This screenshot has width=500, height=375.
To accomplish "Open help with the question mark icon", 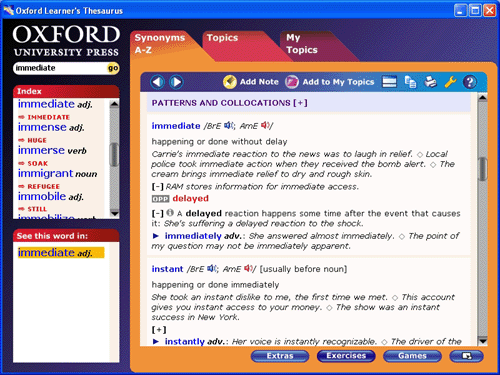I will pyautogui.click(x=470, y=82).
